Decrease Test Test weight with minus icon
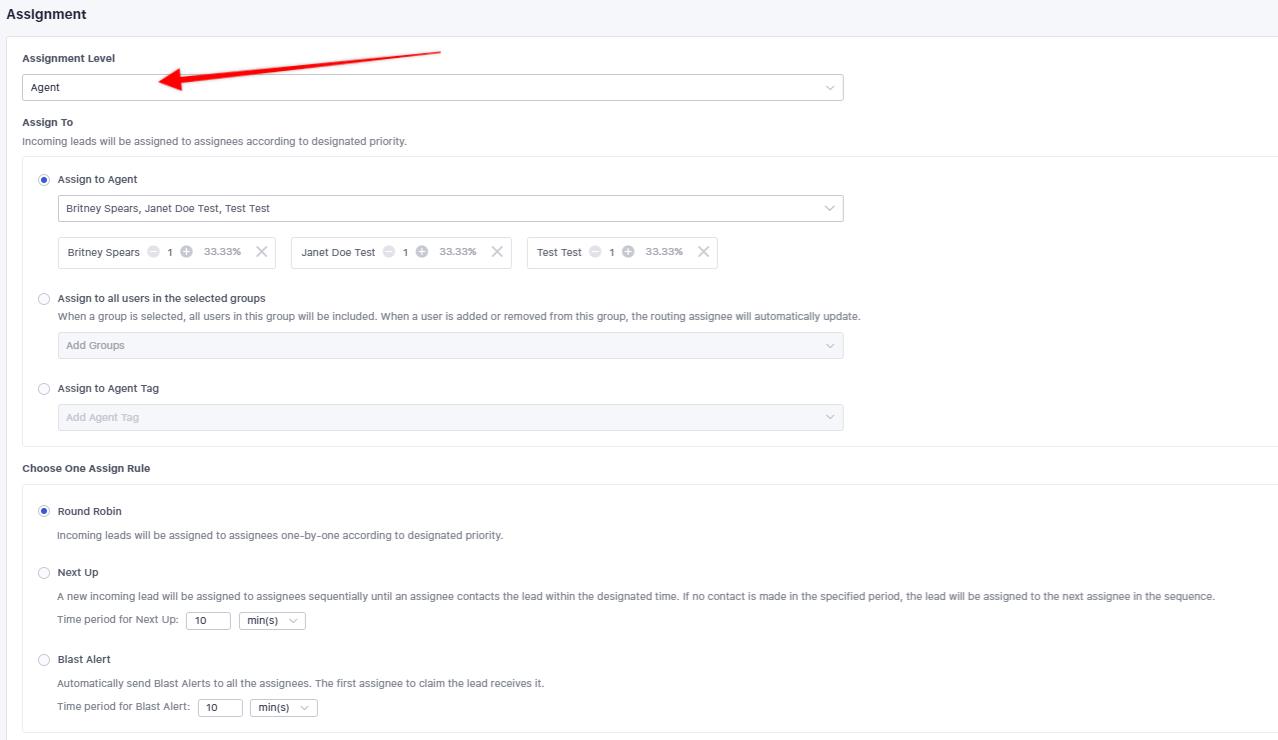 point(595,252)
